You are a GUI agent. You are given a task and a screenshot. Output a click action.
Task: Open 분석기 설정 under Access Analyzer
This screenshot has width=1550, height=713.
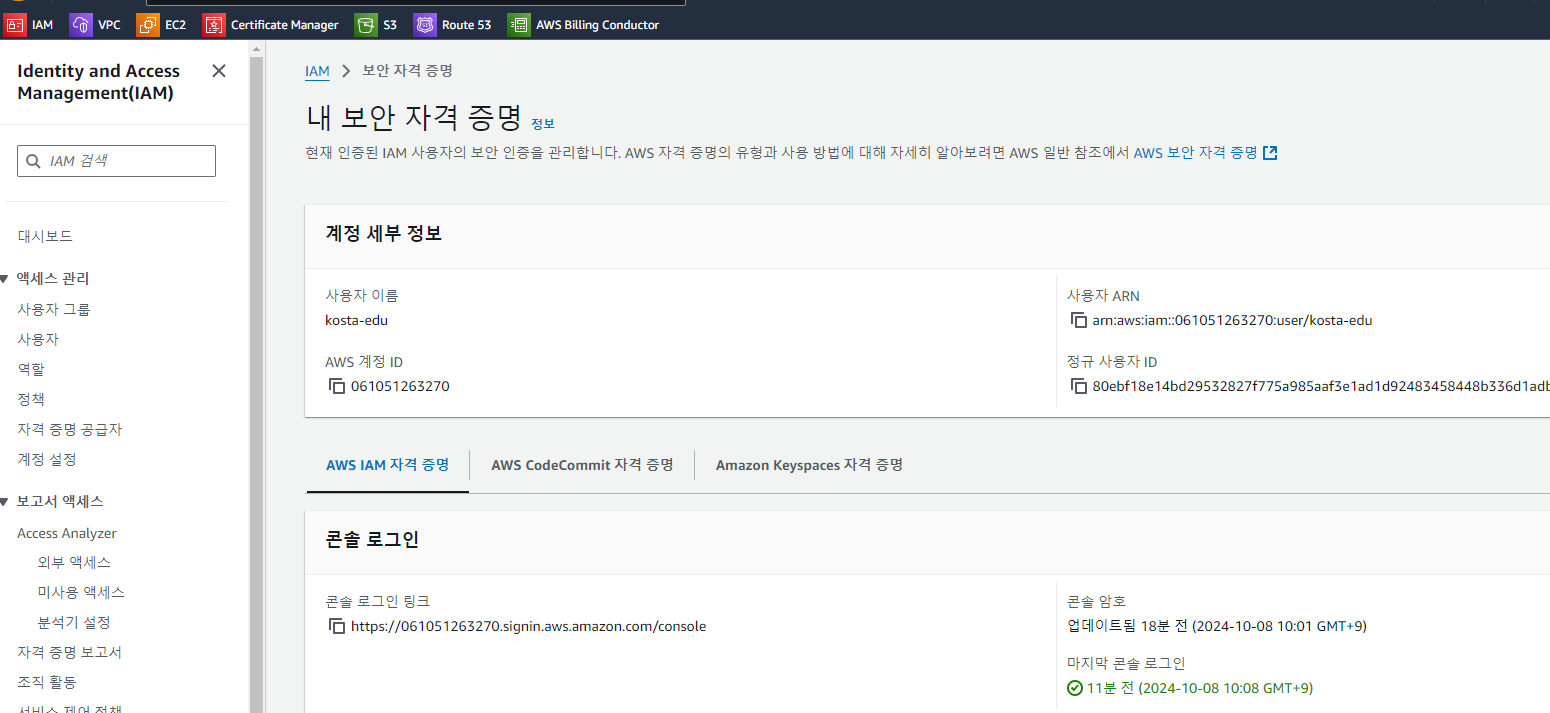(74, 622)
